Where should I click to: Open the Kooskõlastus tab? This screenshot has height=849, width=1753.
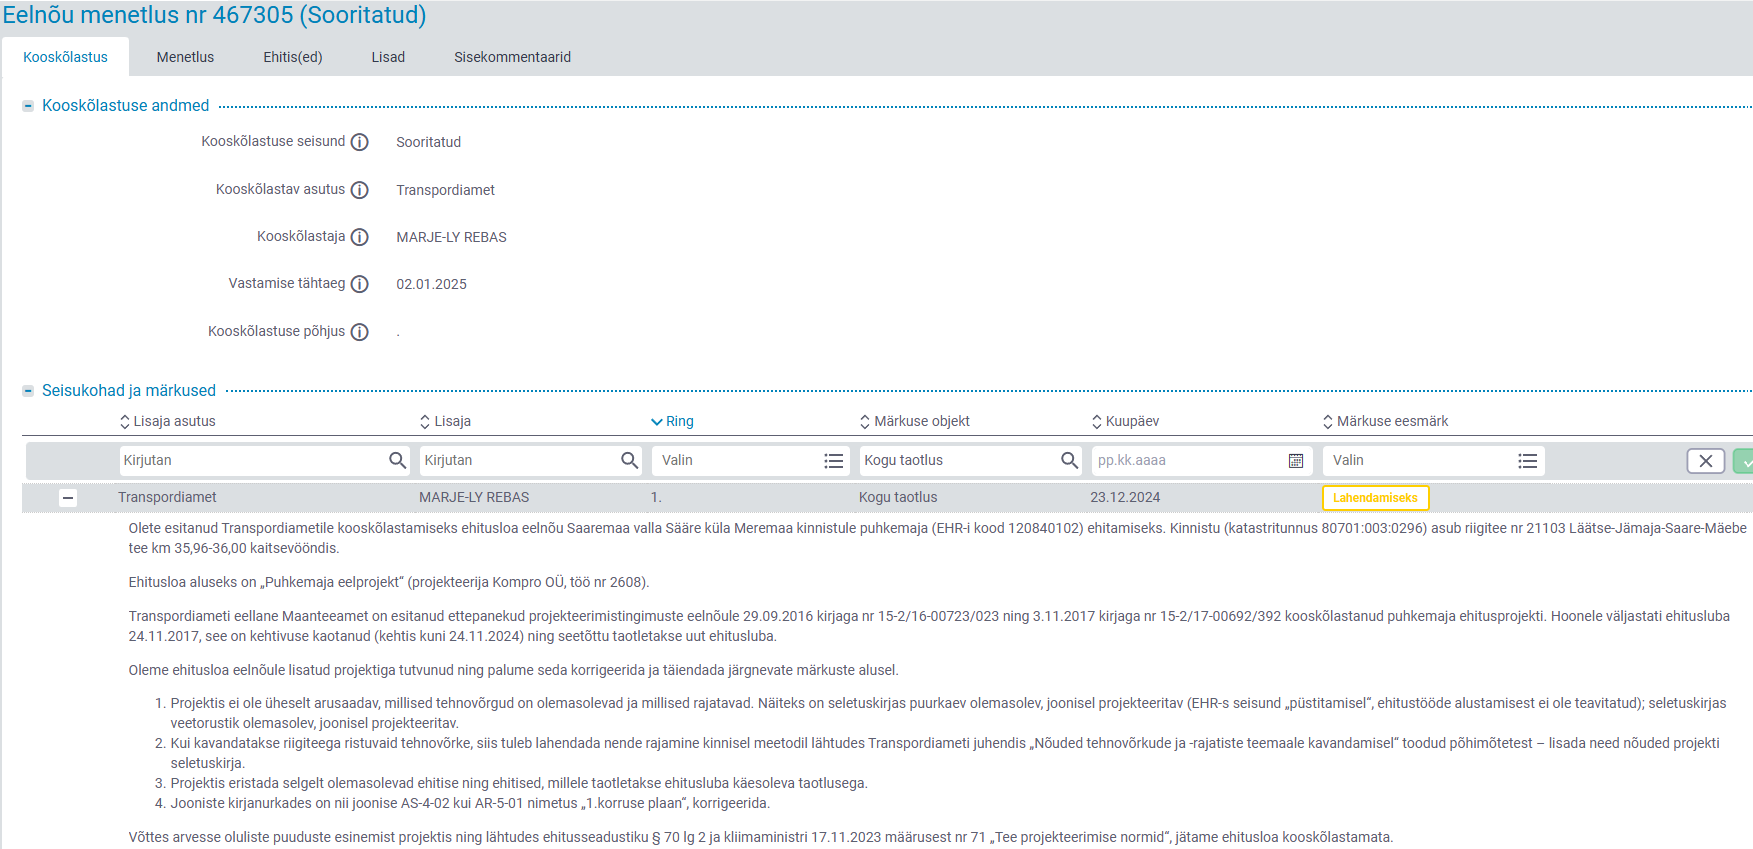pyautogui.click(x=65, y=57)
